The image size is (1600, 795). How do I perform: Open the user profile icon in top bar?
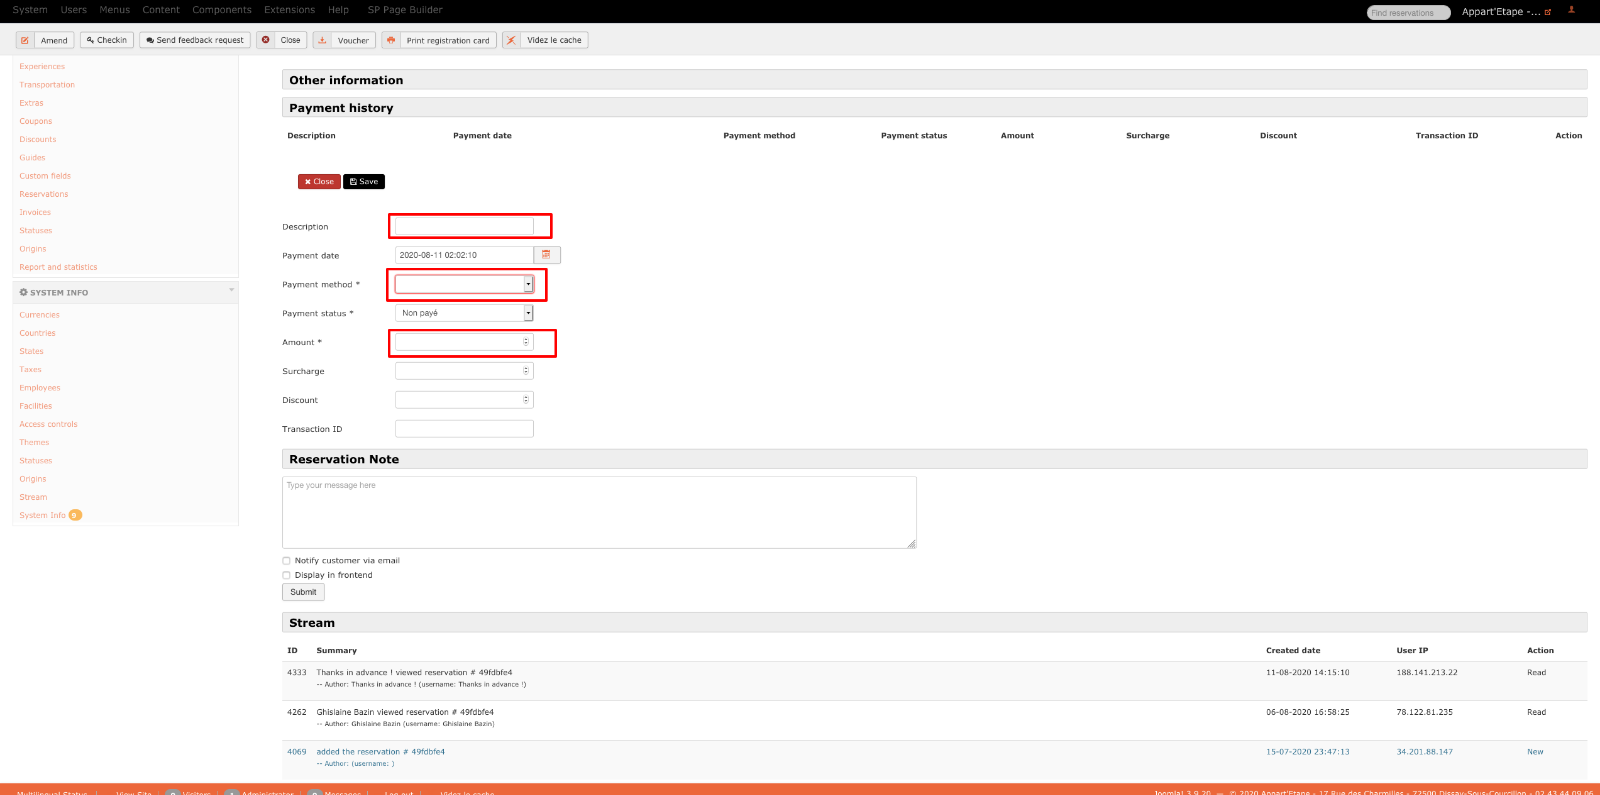[x=1571, y=10]
